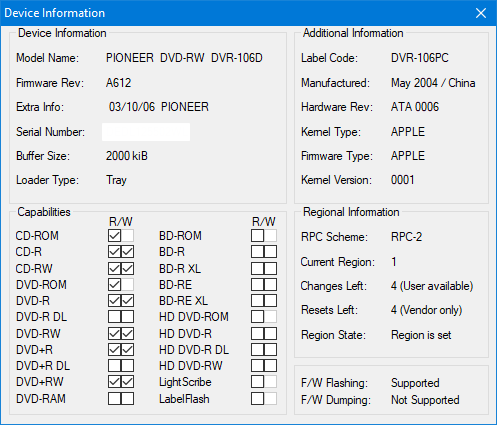Select the RPC Scheme value RPC-2

406,237
